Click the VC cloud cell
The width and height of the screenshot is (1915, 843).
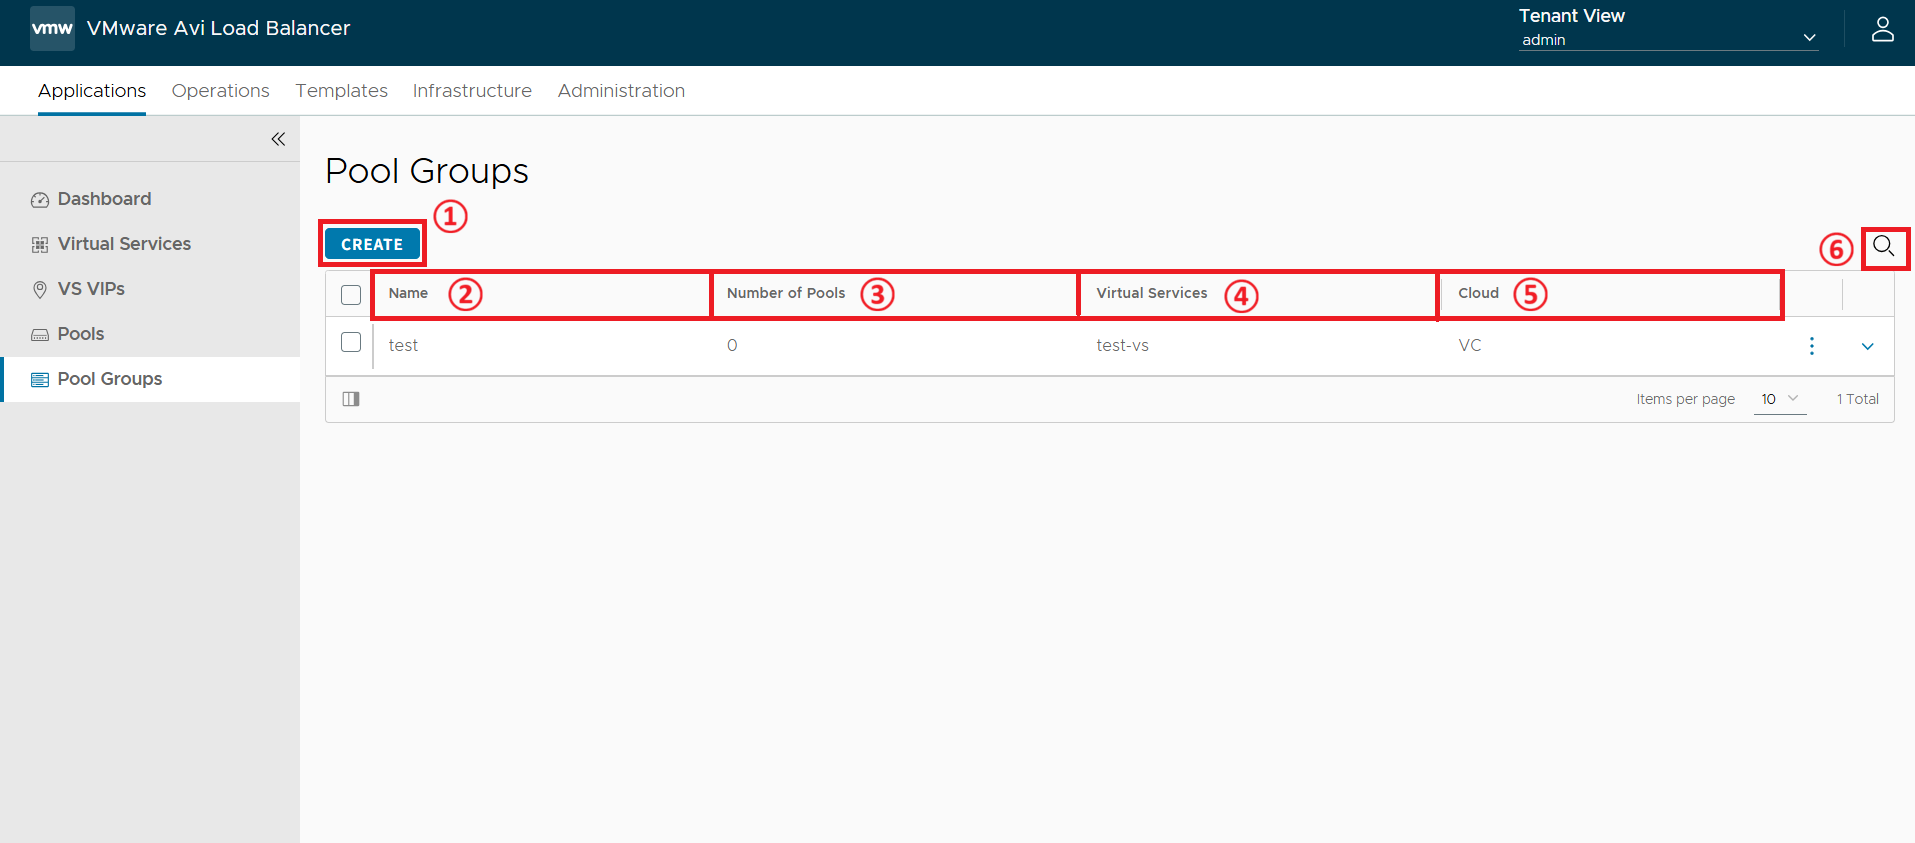tap(1469, 346)
